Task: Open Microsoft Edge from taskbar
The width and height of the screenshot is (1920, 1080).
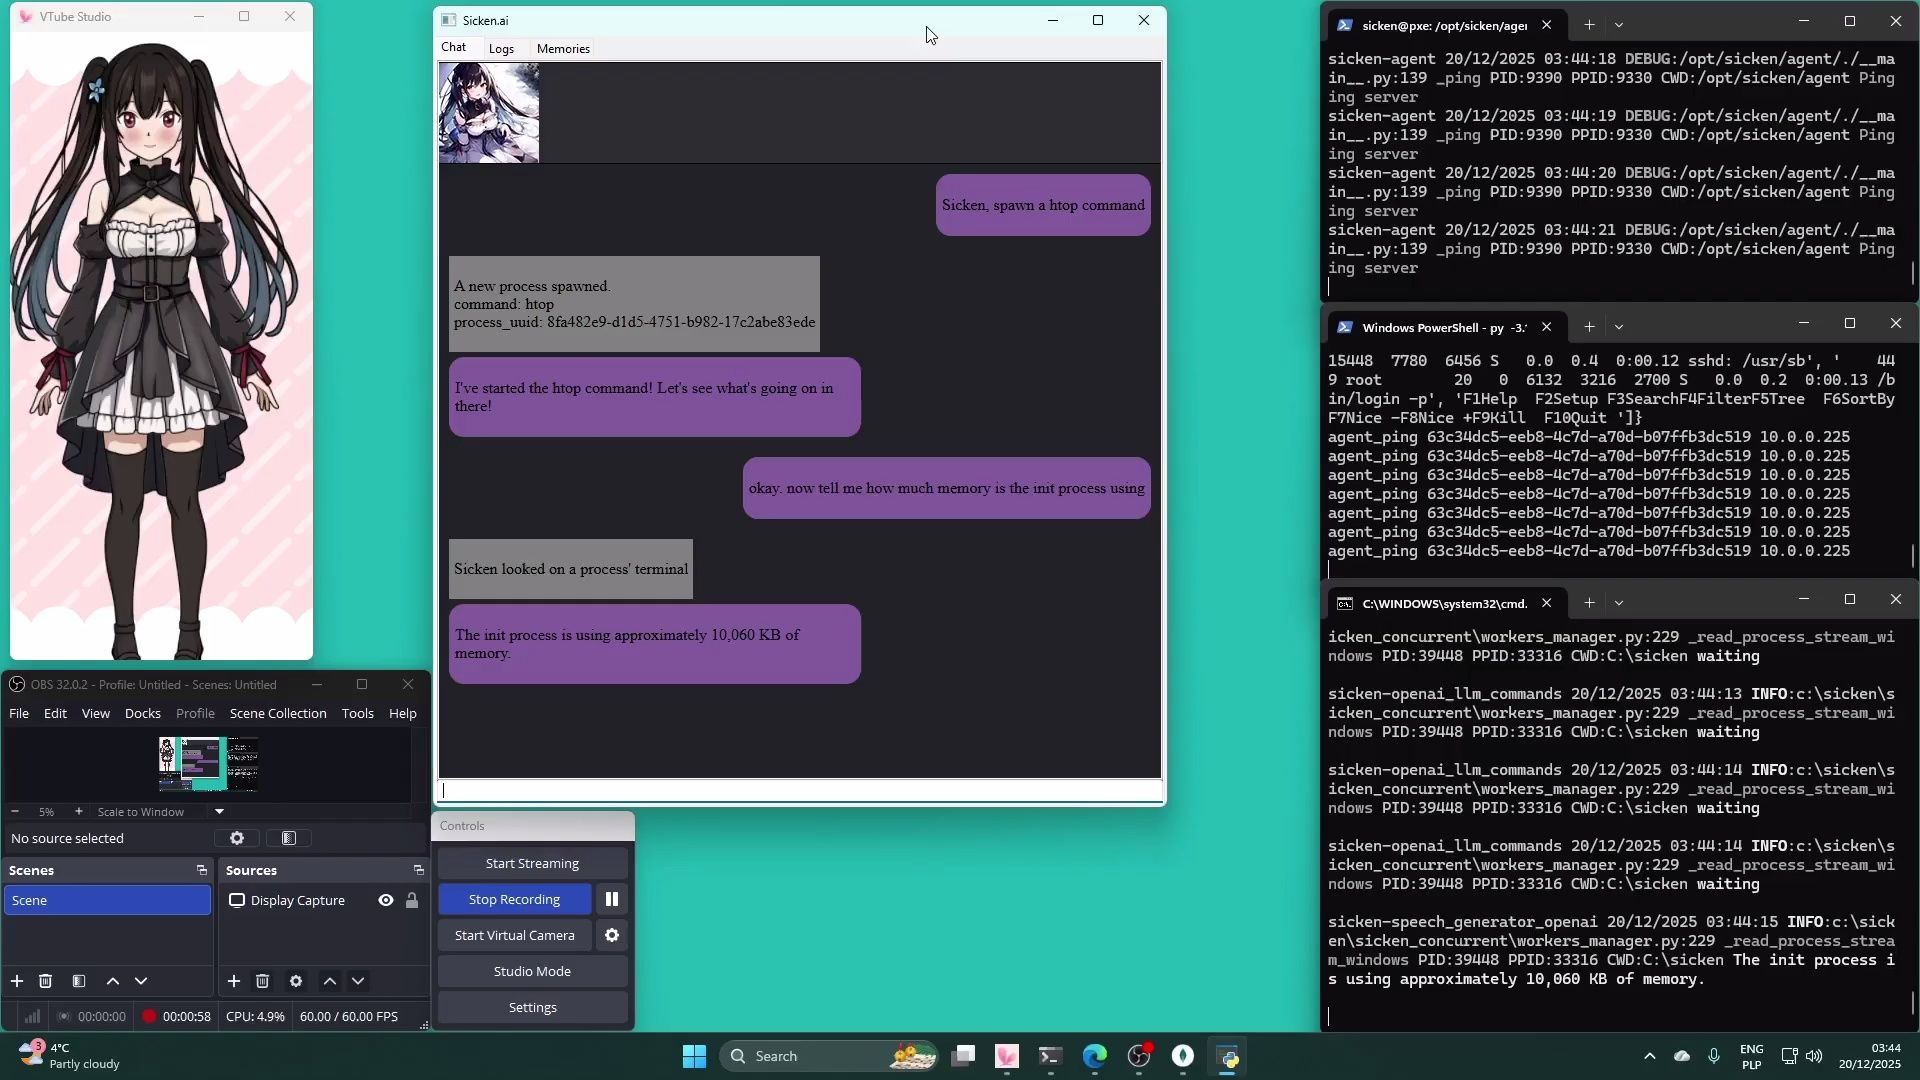Action: click(x=1095, y=1056)
